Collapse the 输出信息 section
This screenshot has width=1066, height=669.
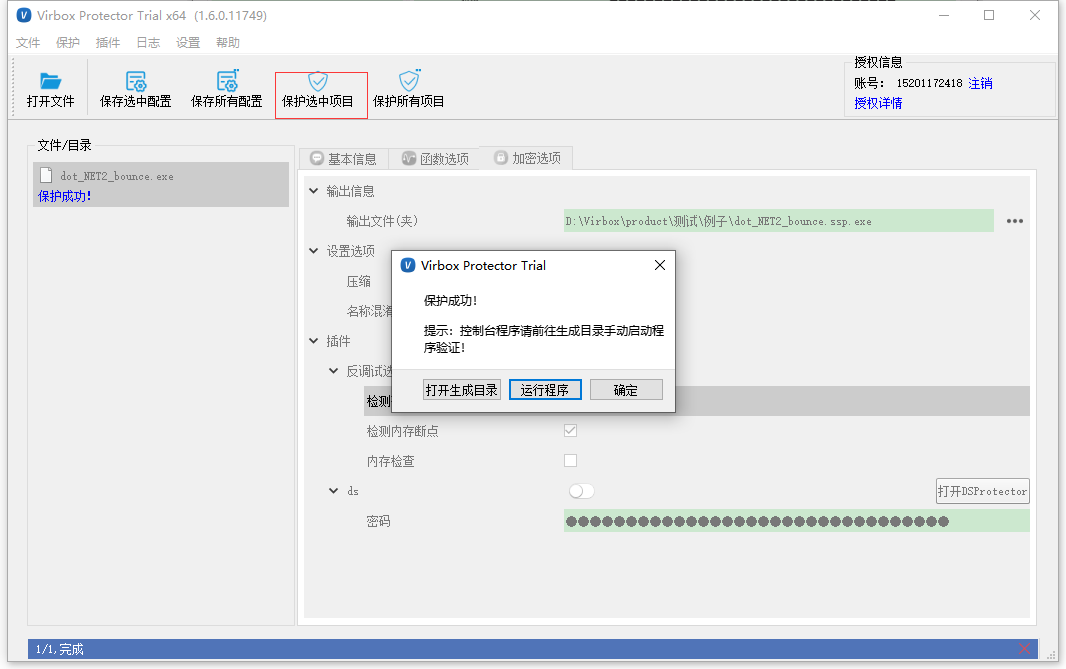tap(313, 191)
